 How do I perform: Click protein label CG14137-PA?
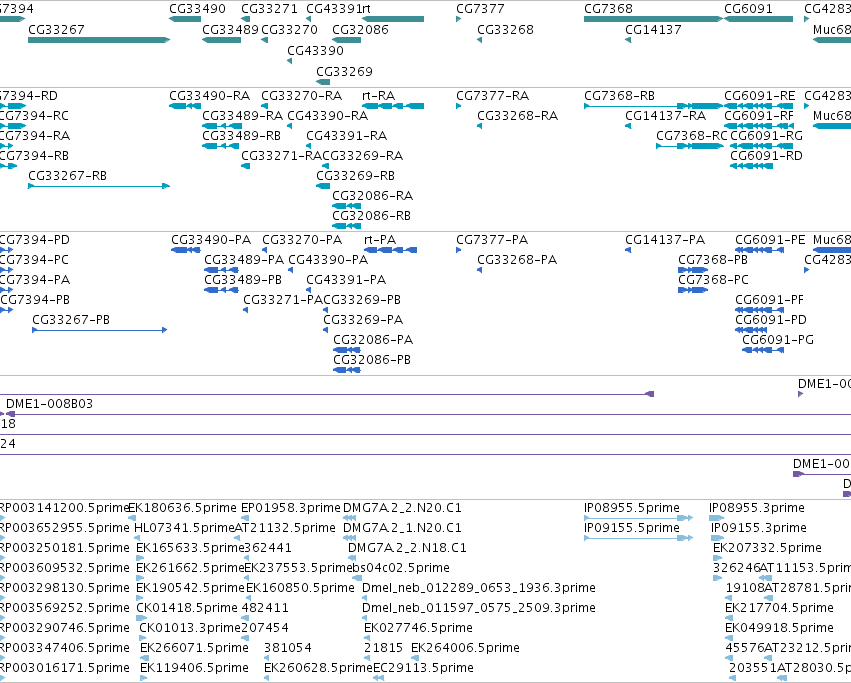pos(665,240)
